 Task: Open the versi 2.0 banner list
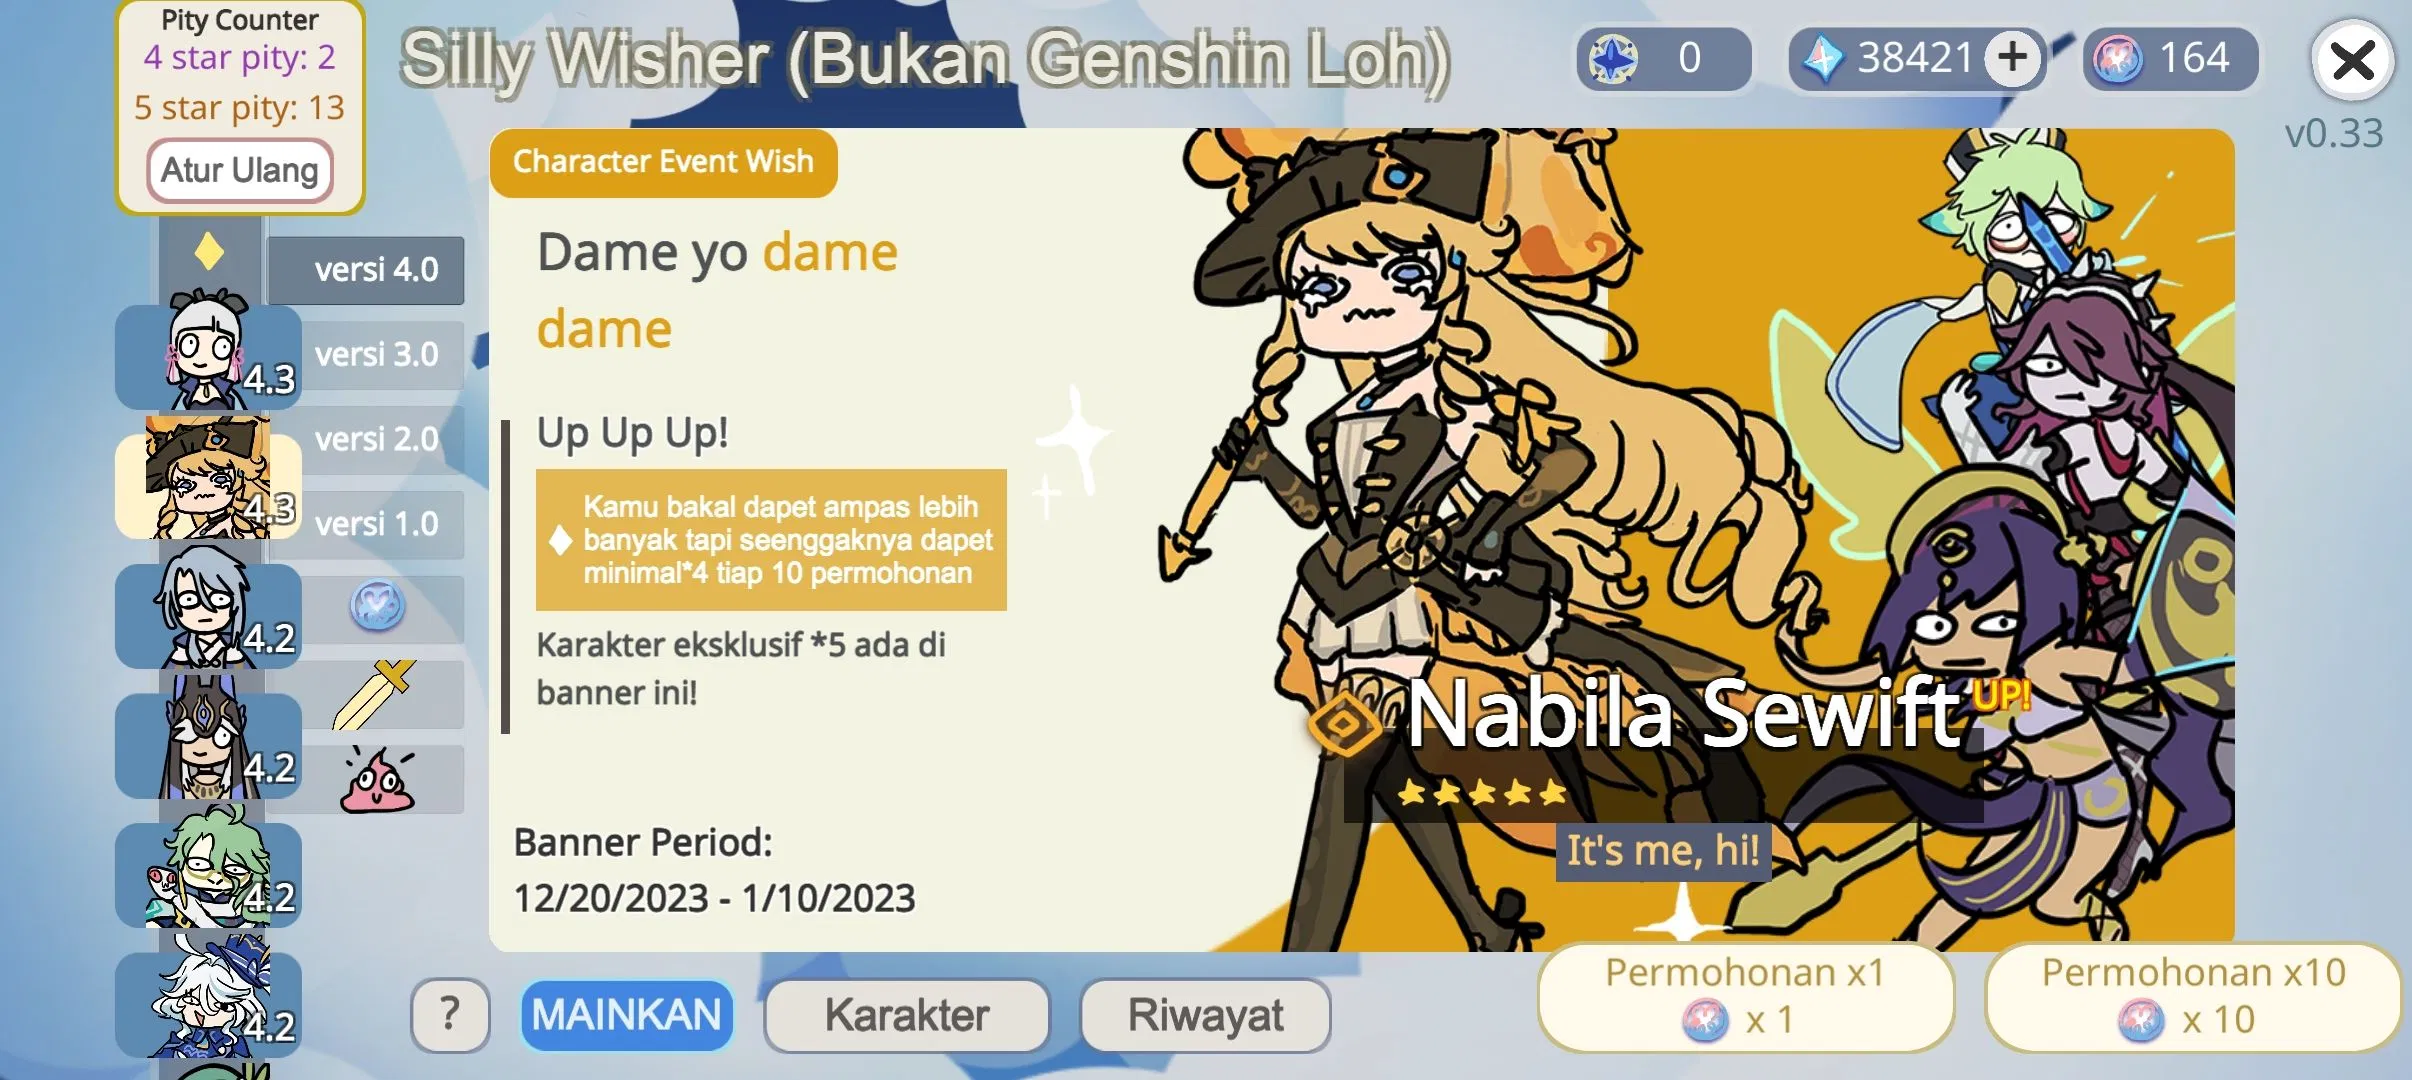[377, 440]
